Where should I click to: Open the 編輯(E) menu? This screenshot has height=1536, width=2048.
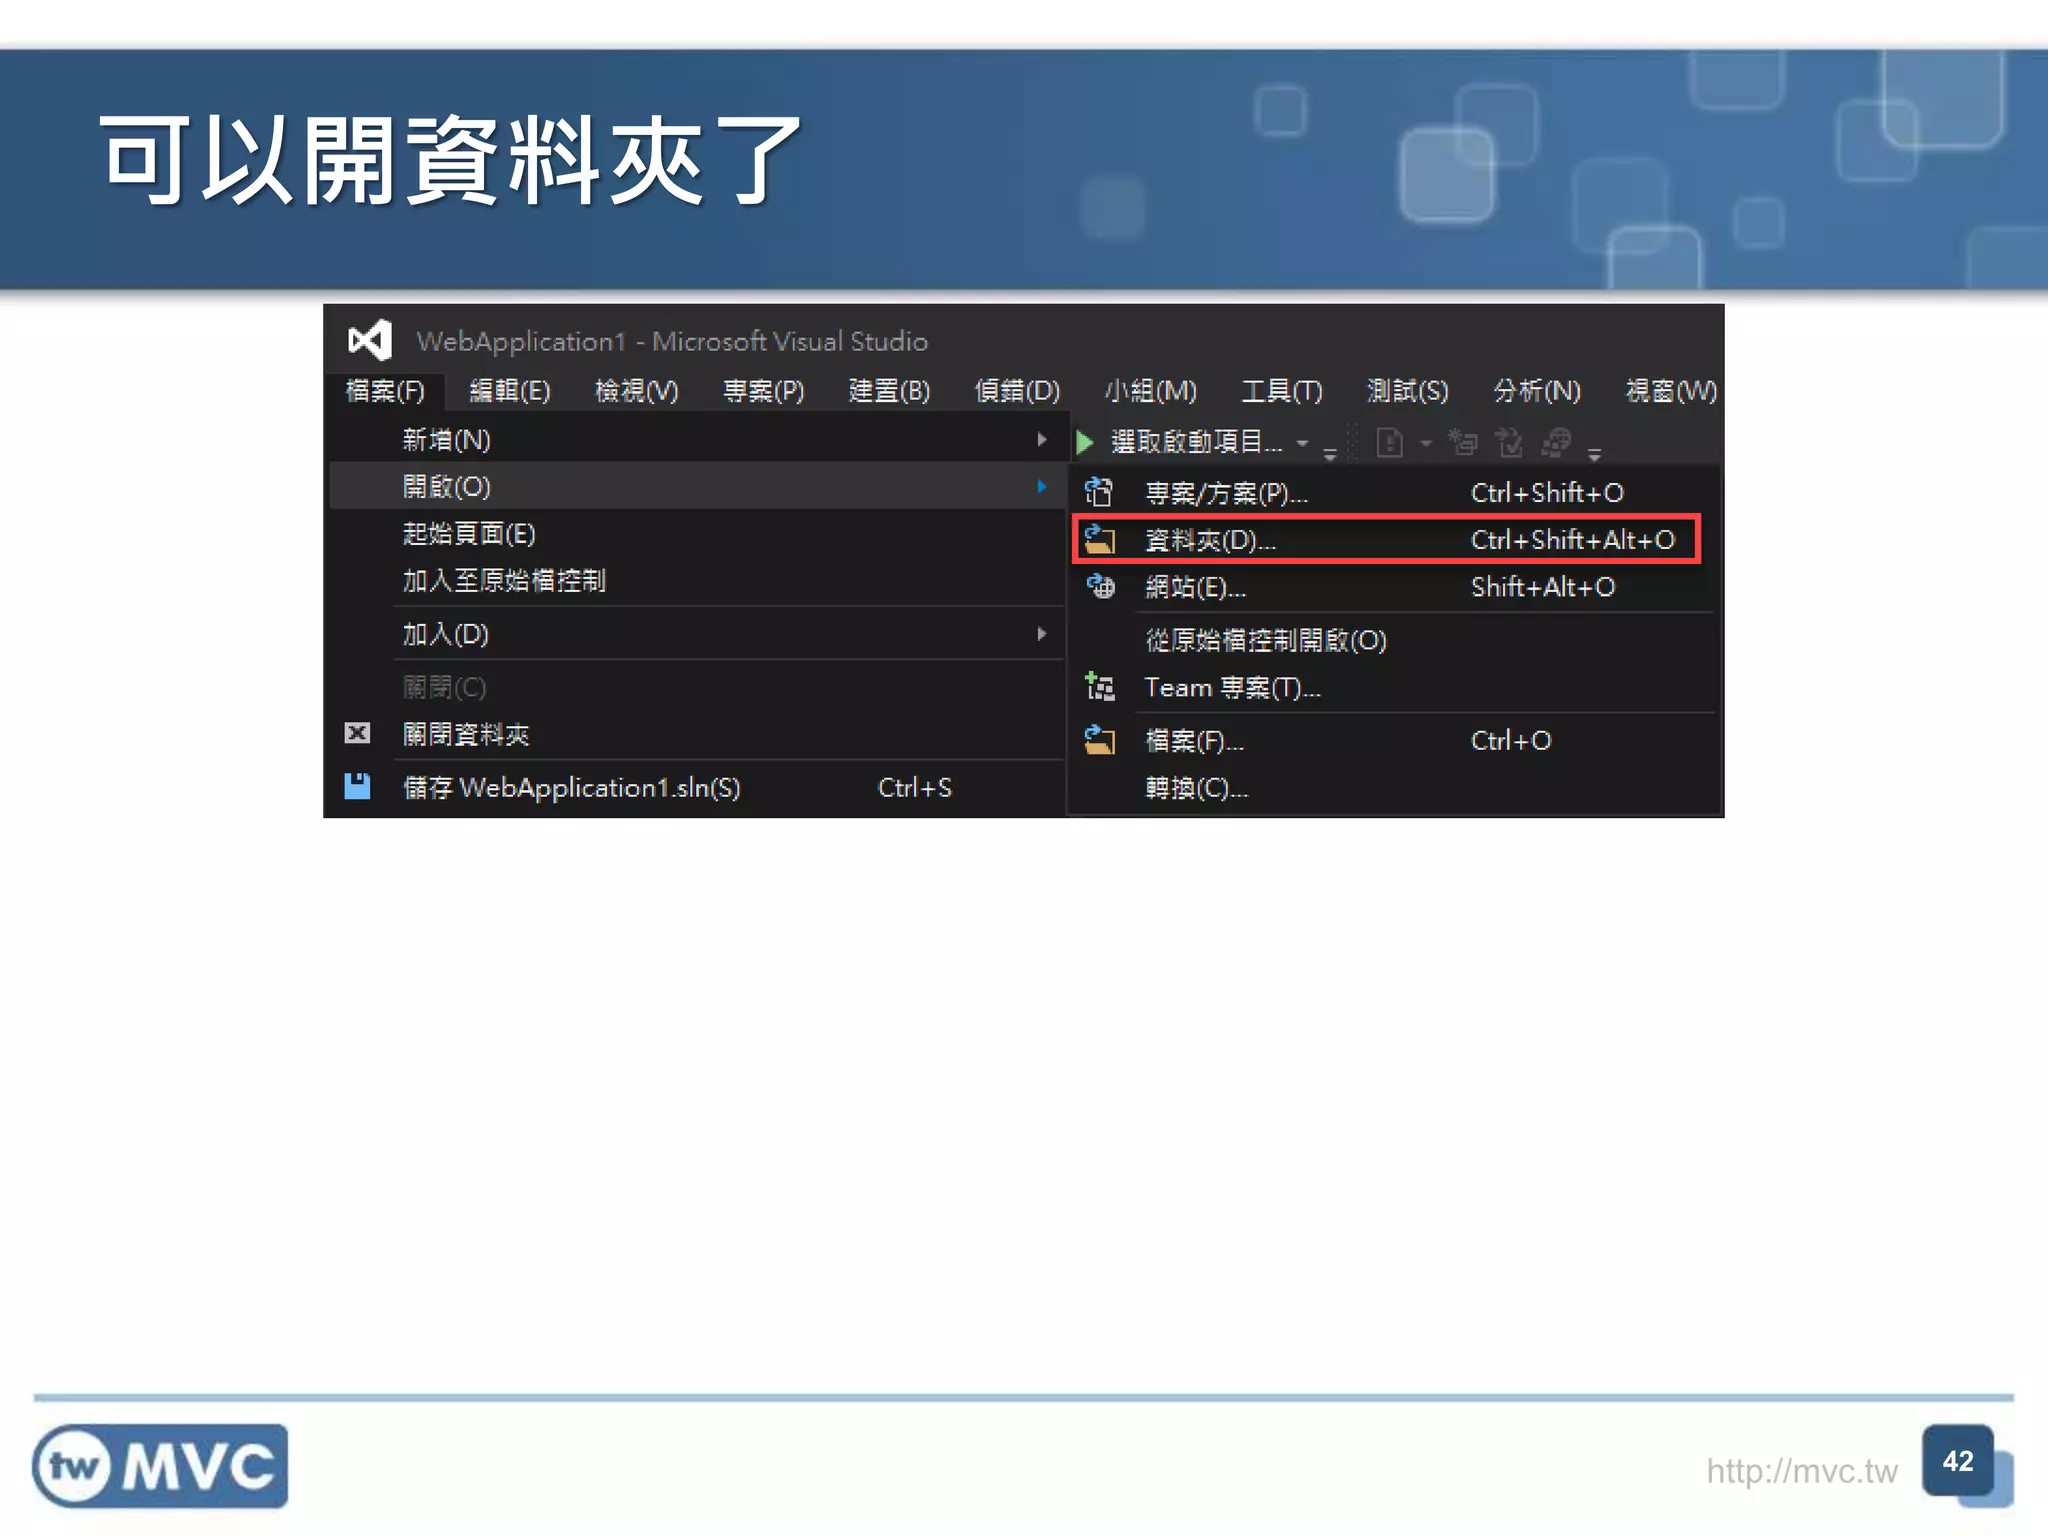point(510,391)
